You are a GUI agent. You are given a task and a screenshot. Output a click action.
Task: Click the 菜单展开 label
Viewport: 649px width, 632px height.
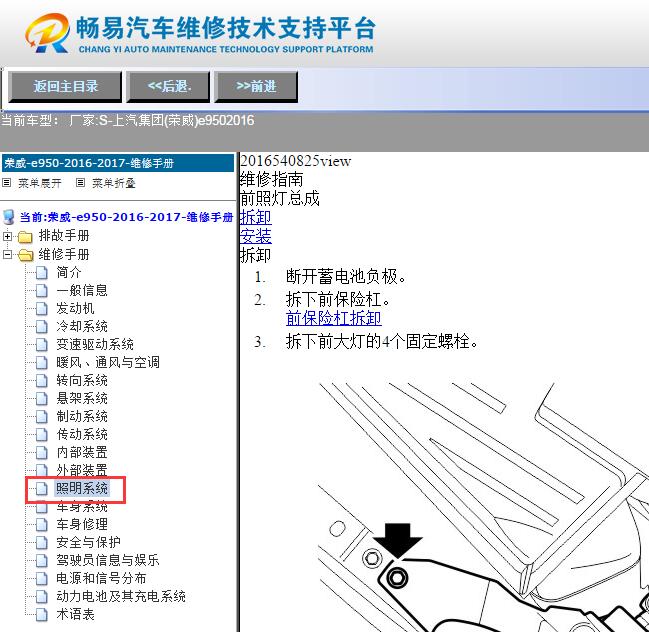click(39, 183)
